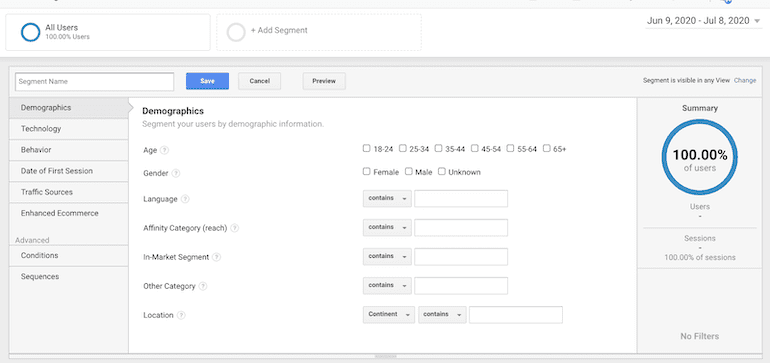The width and height of the screenshot is (770, 363).
Task: Click the + Add Segment box
Action: point(319,32)
